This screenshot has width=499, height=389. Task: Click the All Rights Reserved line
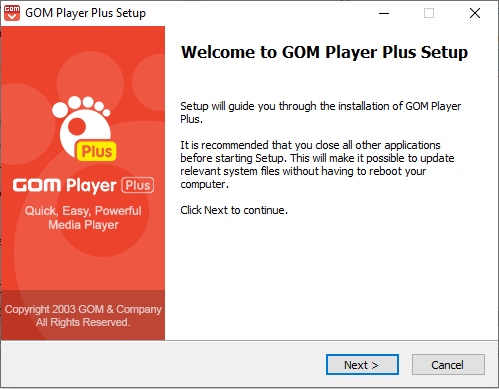[83, 322]
